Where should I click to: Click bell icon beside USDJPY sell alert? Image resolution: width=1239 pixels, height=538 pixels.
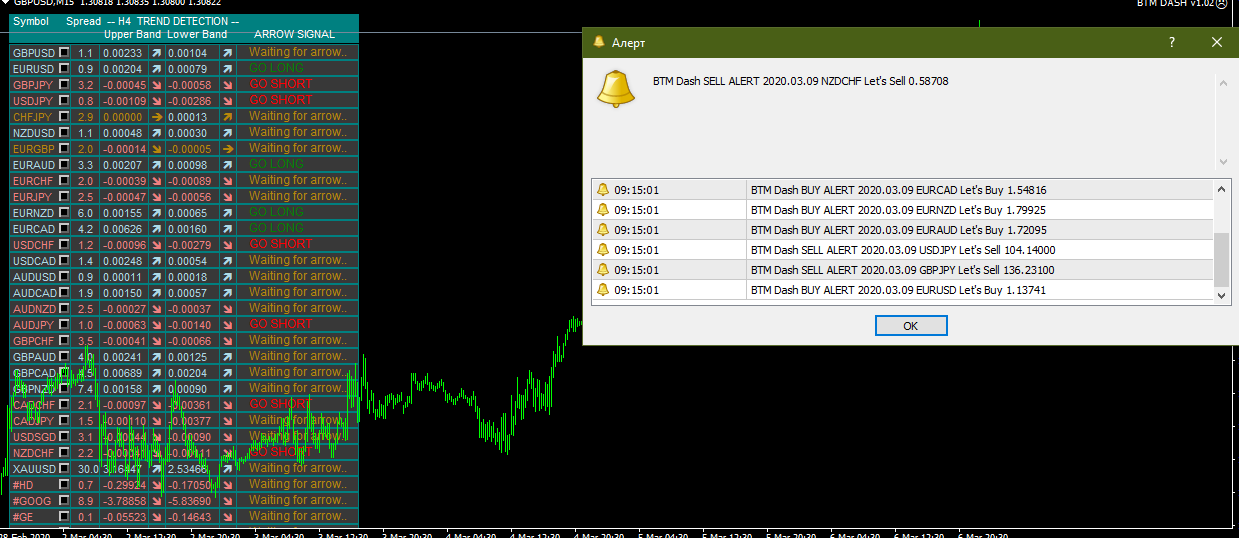tap(602, 250)
